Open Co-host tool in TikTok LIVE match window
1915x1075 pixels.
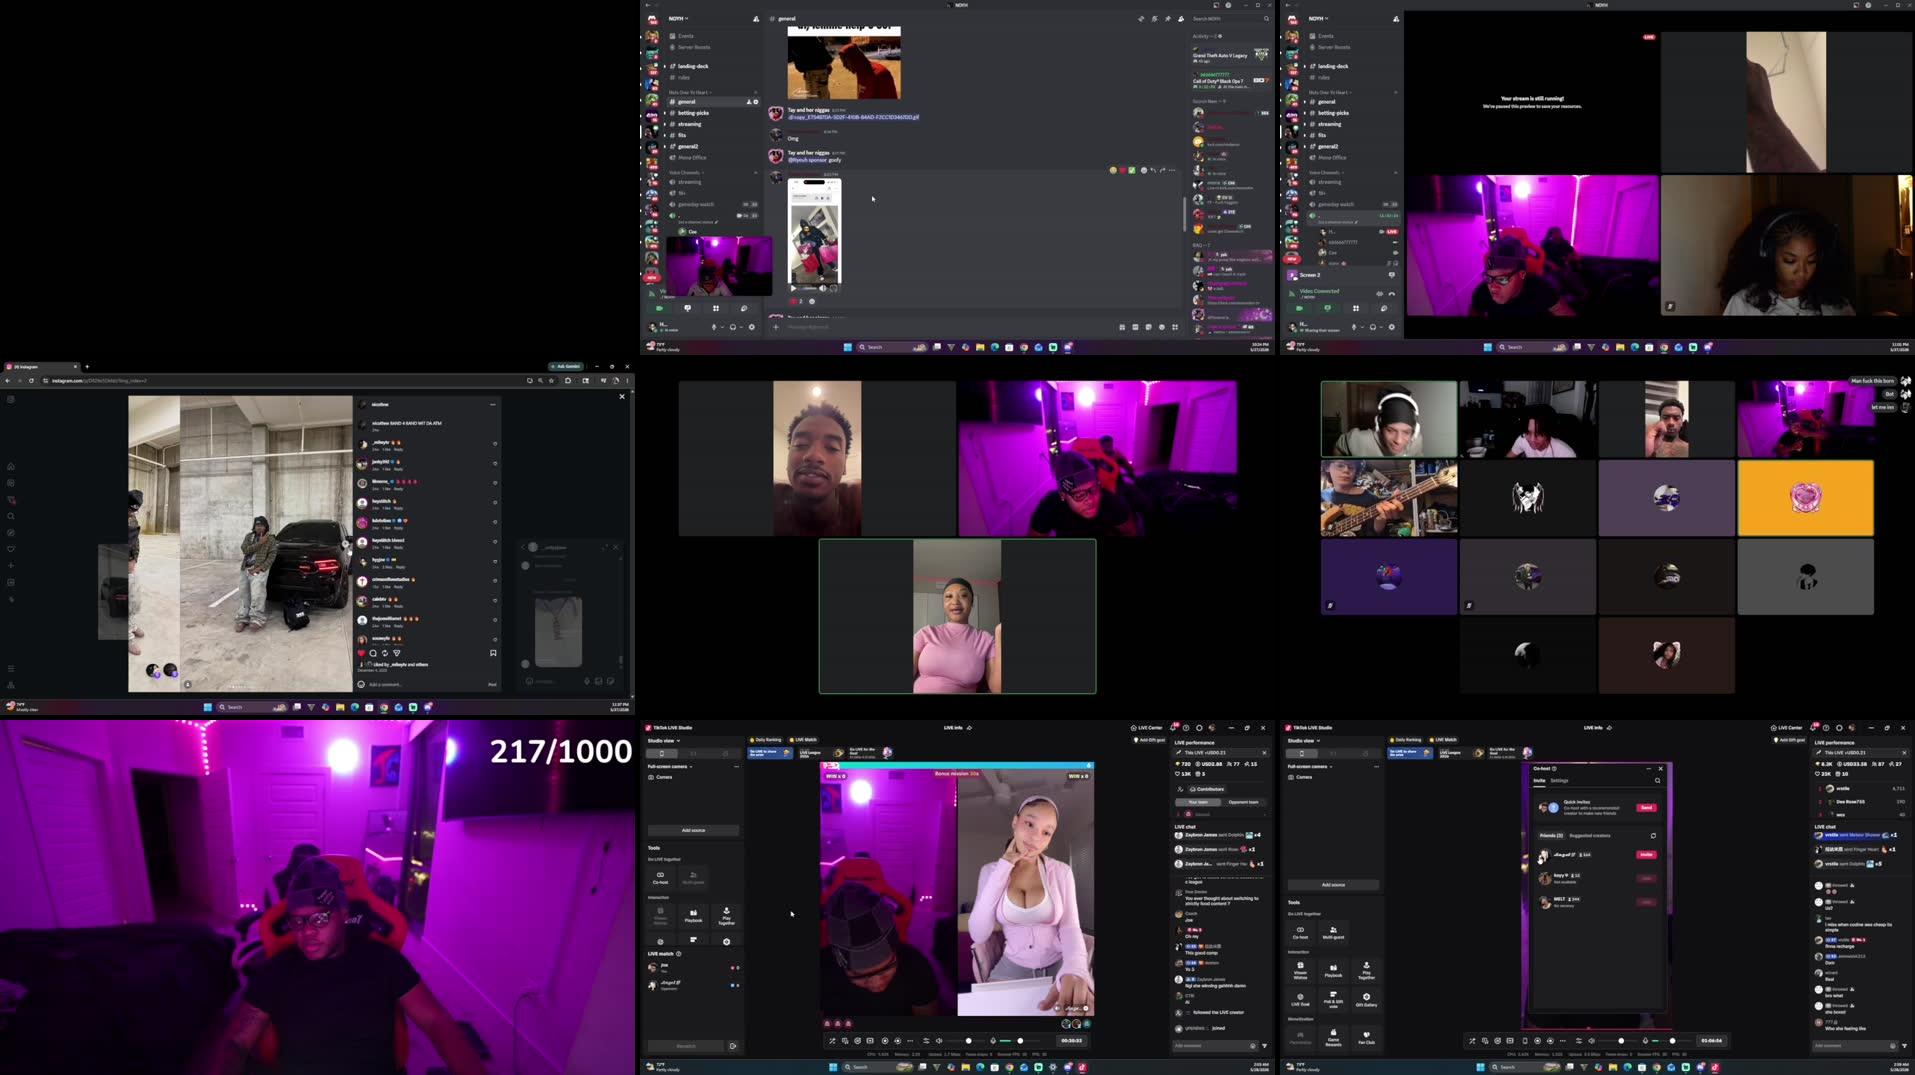pos(660,877)
